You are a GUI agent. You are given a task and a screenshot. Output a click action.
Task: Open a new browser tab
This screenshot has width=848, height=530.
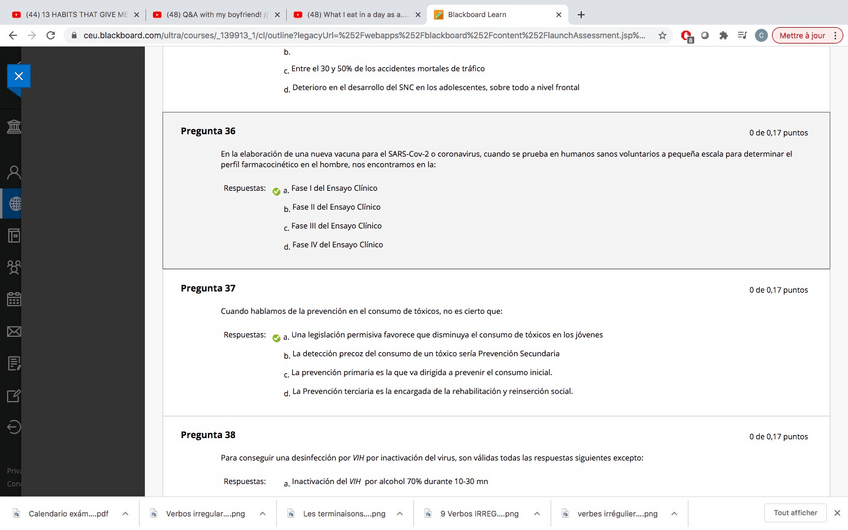(x=581, y=15)
